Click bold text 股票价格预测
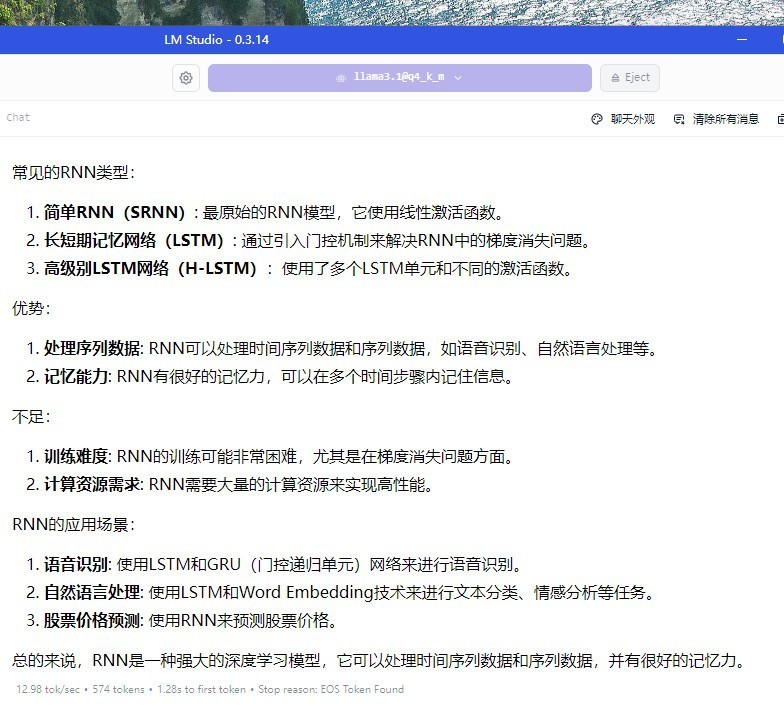Image resolution: width=784 pixels, height=724 pixels. 94,620
